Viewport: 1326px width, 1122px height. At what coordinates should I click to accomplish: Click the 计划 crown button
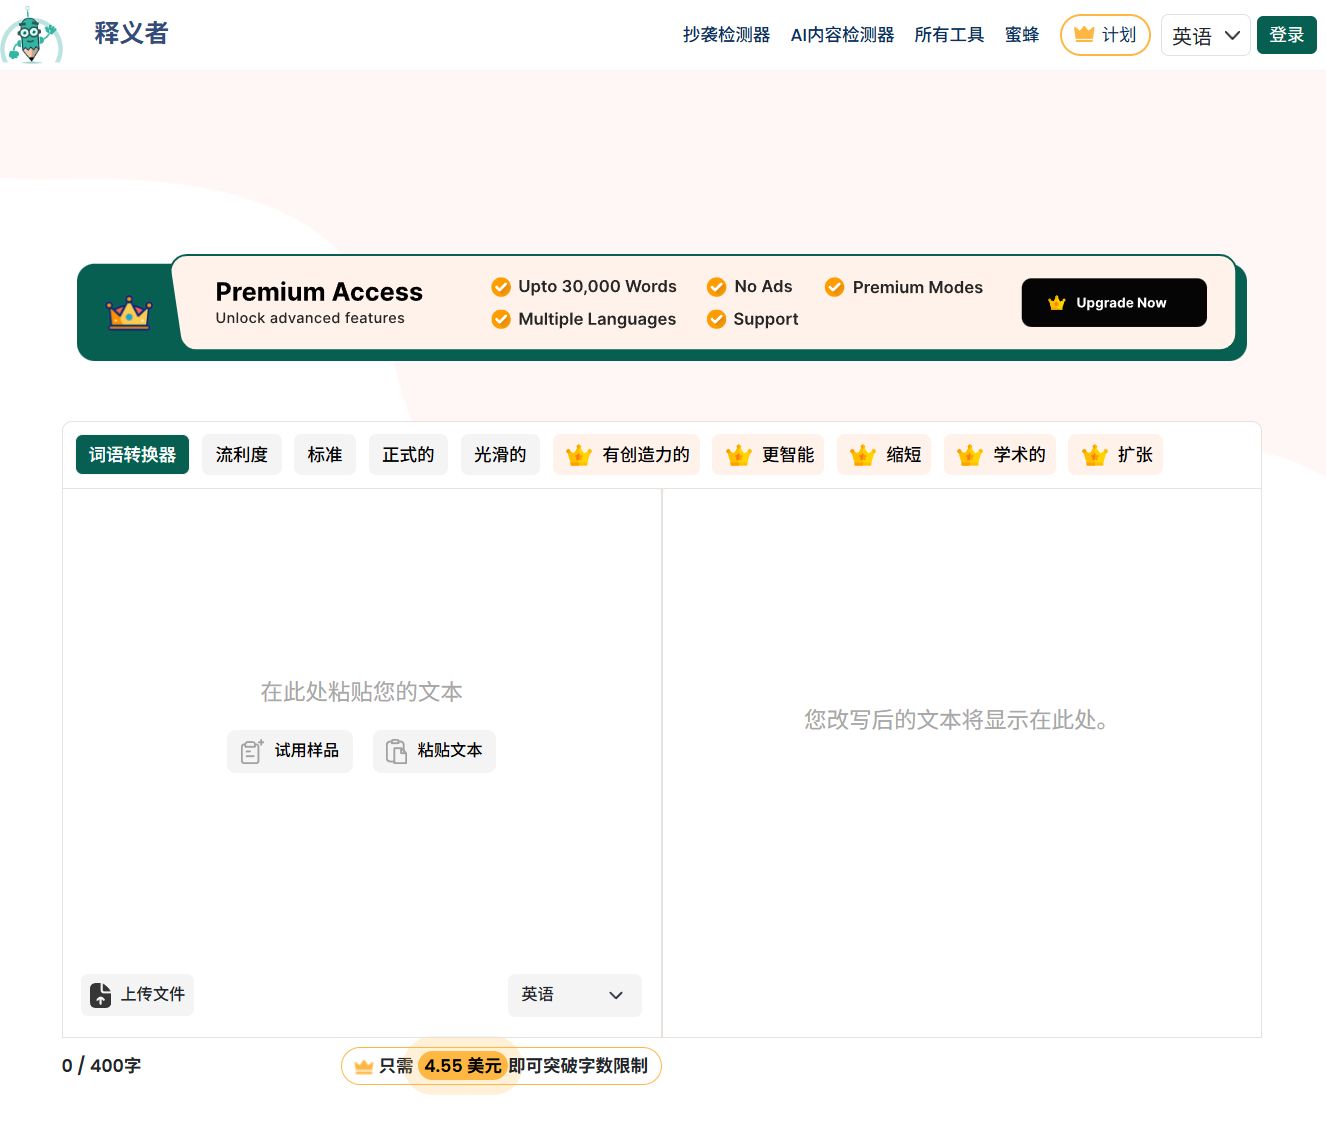(x=1105, y=35)
